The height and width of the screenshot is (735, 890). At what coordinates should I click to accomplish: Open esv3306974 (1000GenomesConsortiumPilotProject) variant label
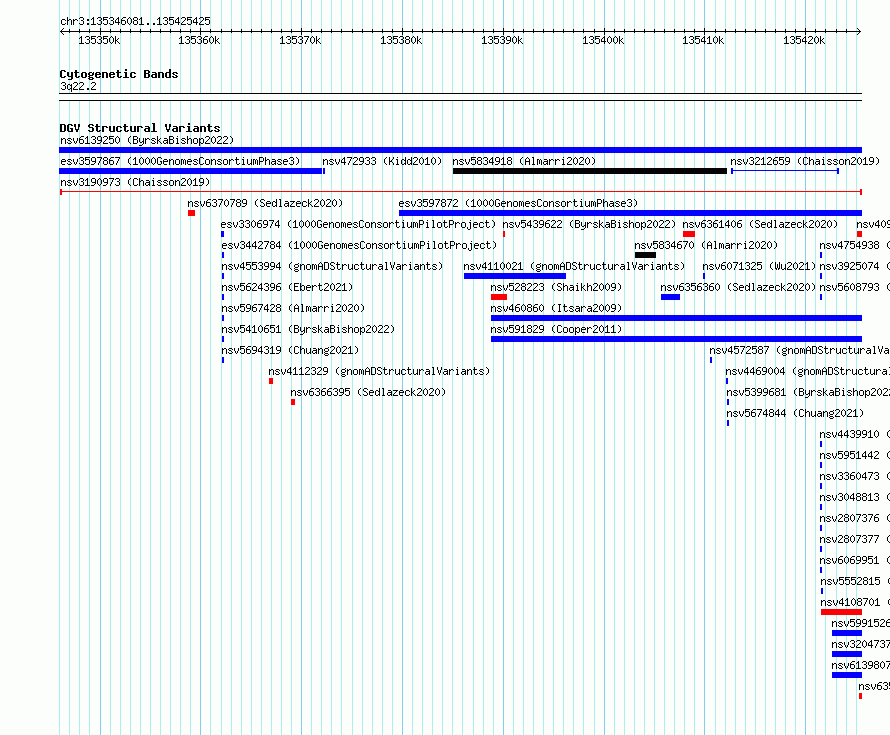coord(359,224)
